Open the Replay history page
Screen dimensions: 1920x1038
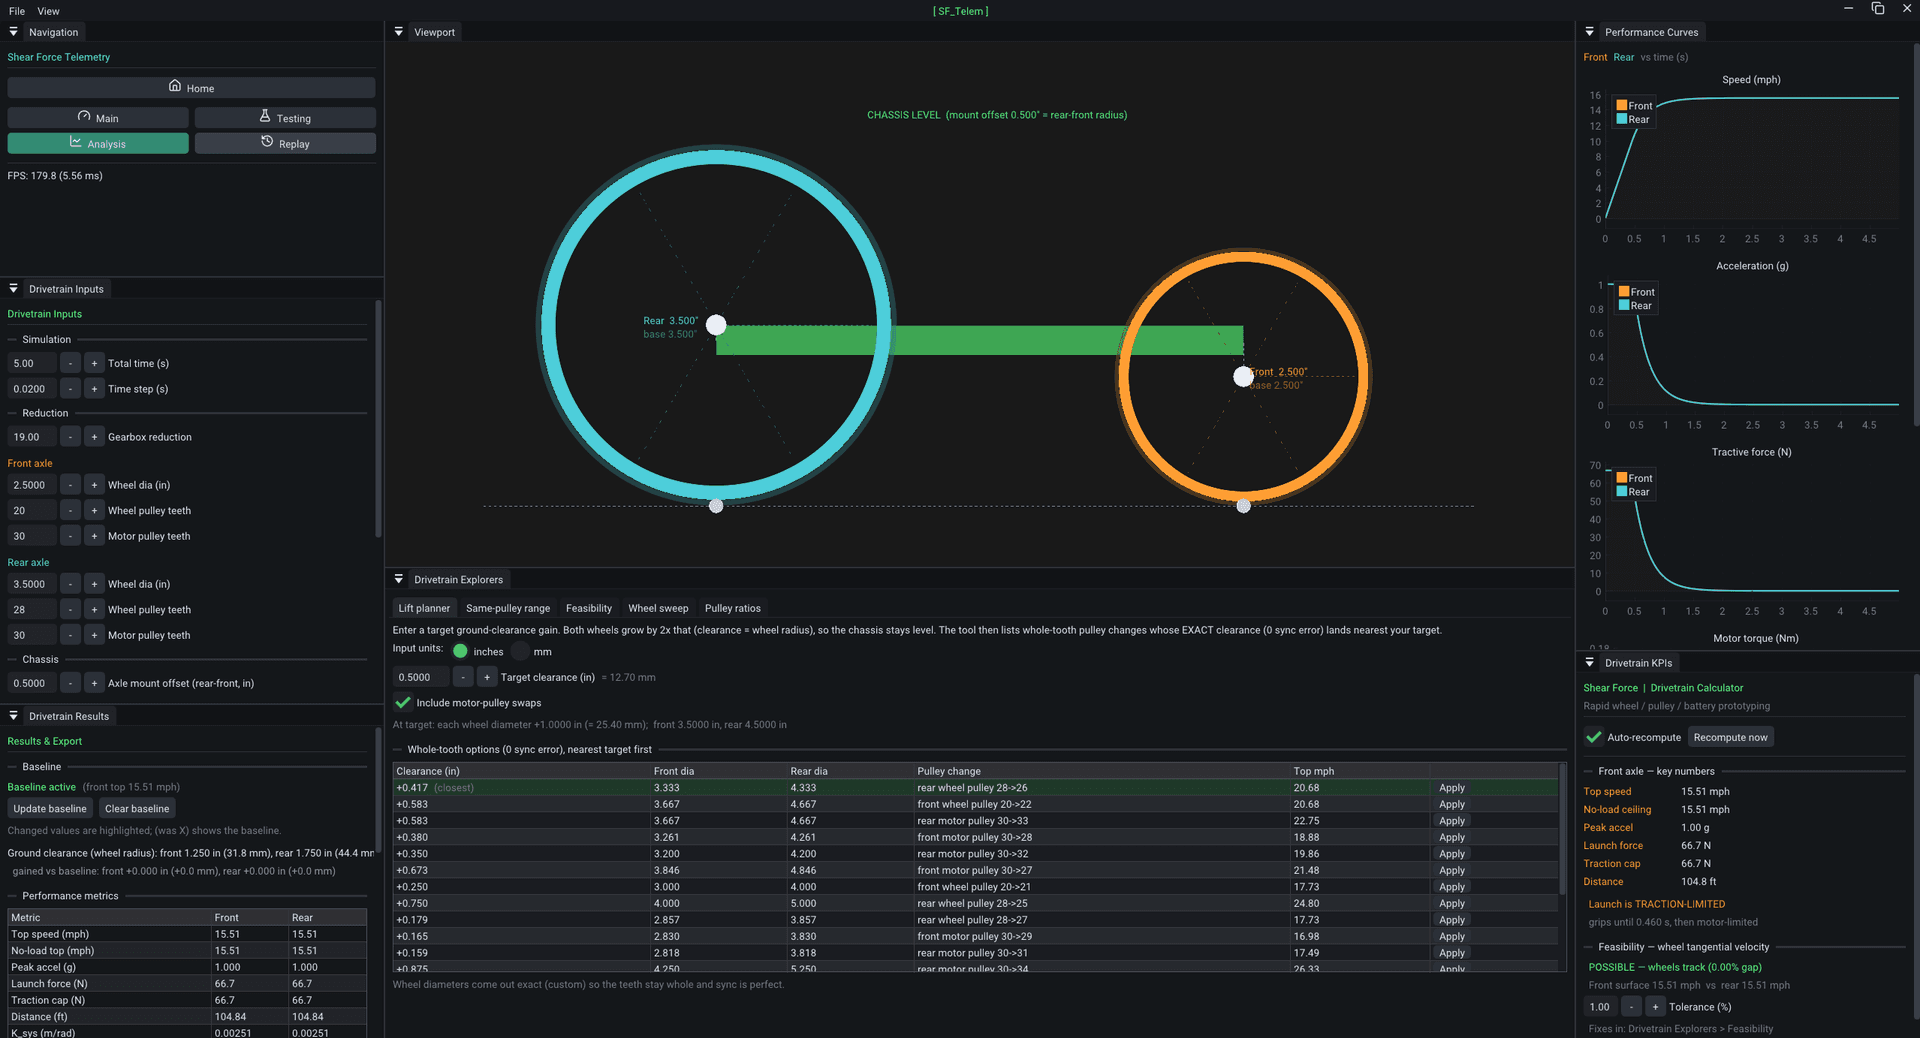pyautogui.click(x=285, y=144)
